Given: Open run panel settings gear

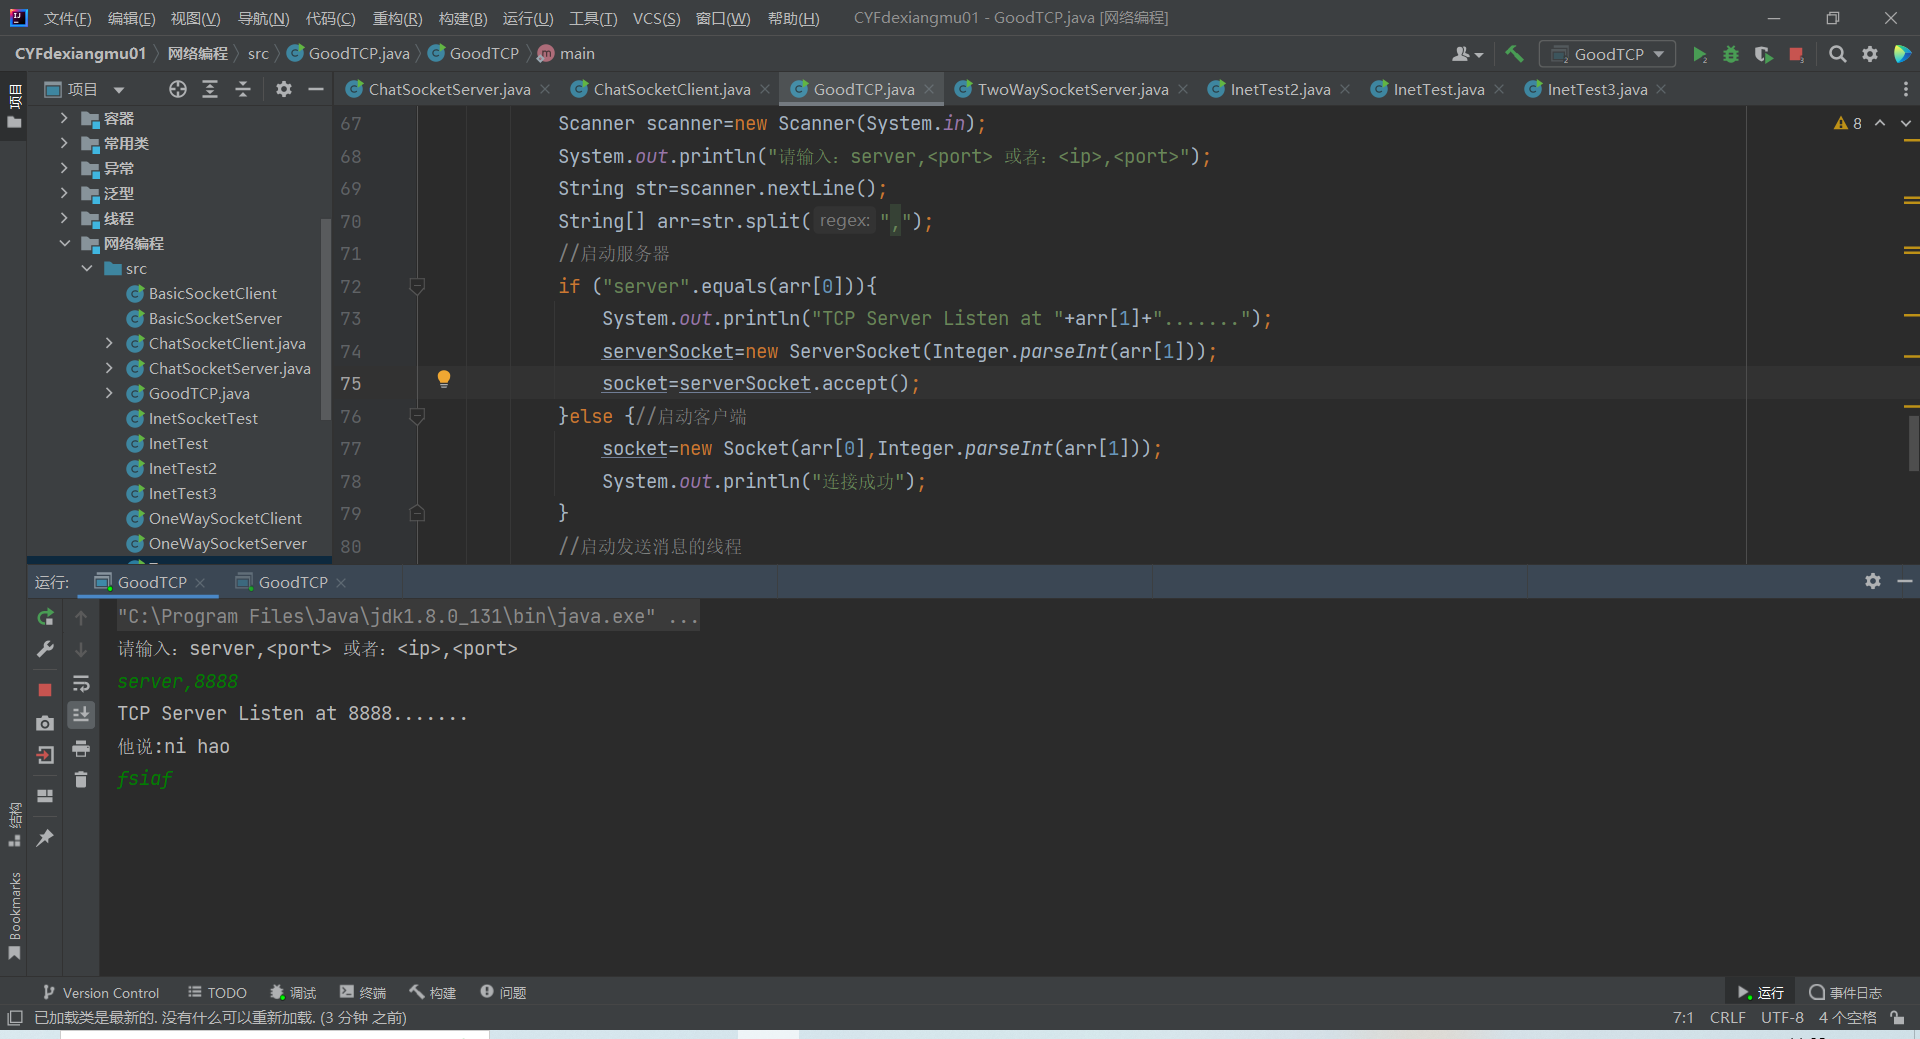Looking at the screenshot, I should point(1873,581).
